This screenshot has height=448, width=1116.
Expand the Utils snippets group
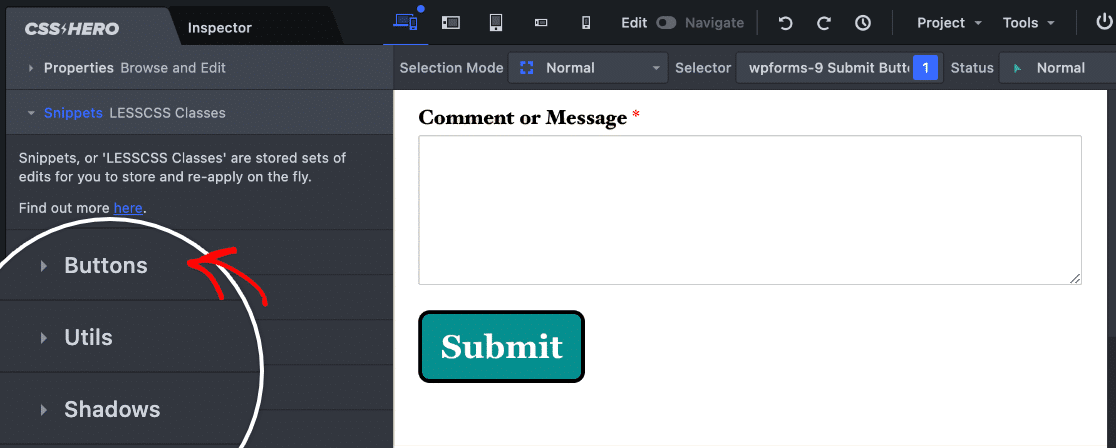point(88,337)
